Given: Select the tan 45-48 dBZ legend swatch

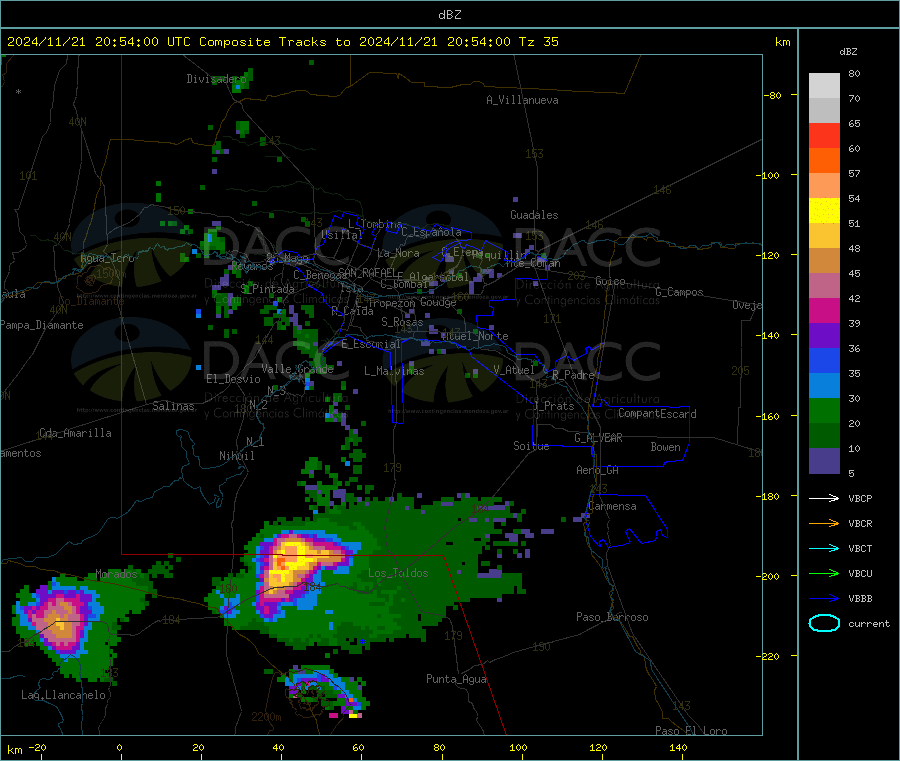Looking at the screenshot, I should [x=824, y=261].
